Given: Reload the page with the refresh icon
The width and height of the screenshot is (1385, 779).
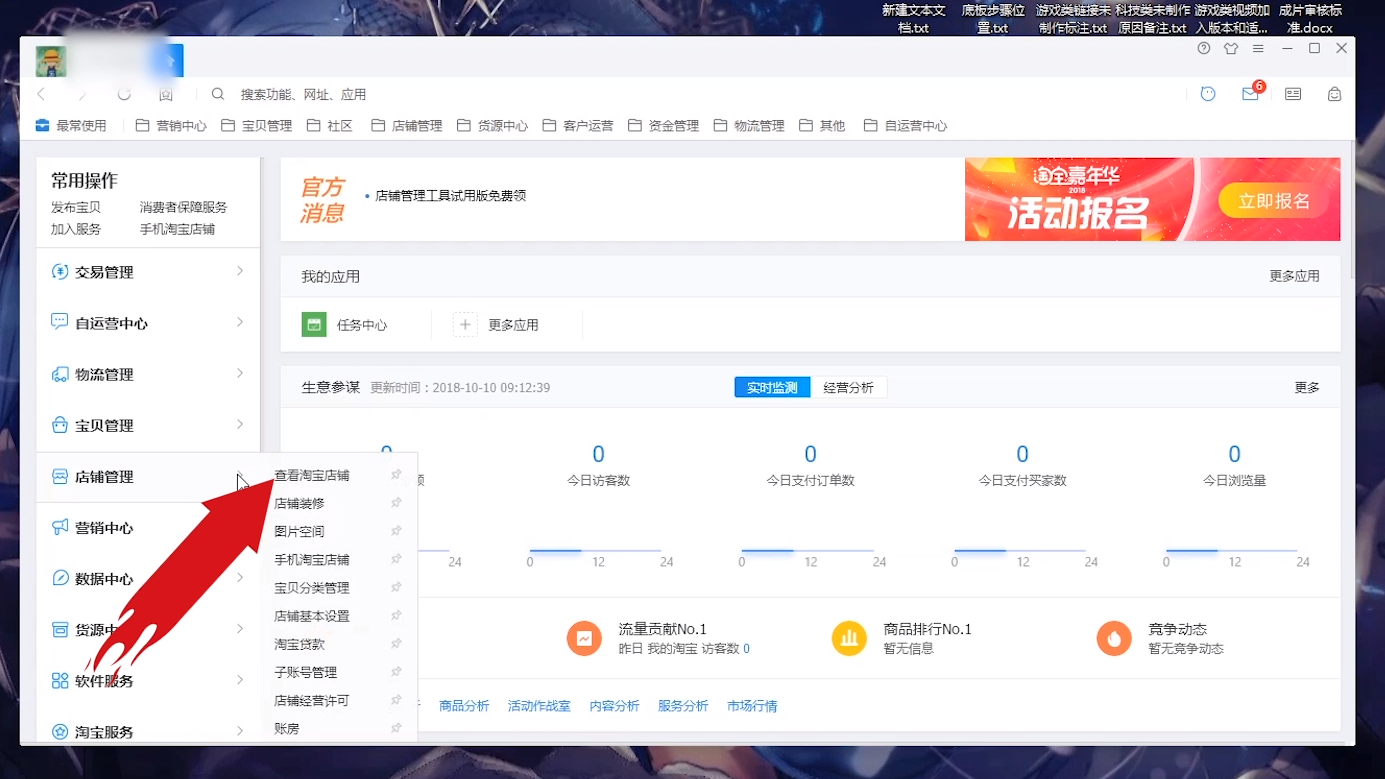Looking at the screenshot, I should 124,94.
